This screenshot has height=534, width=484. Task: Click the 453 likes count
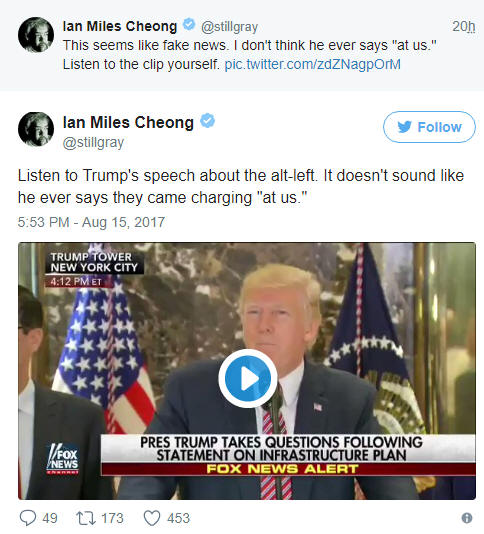178,518
